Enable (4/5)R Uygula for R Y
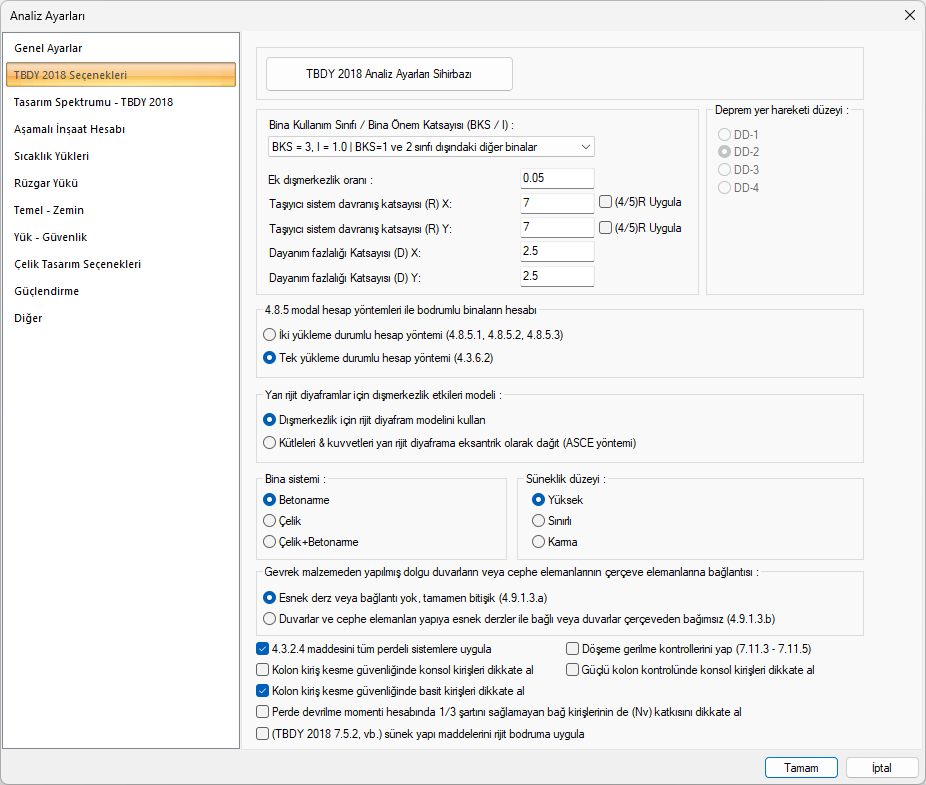This screenshot has width=926, height=785. (606, 227)
